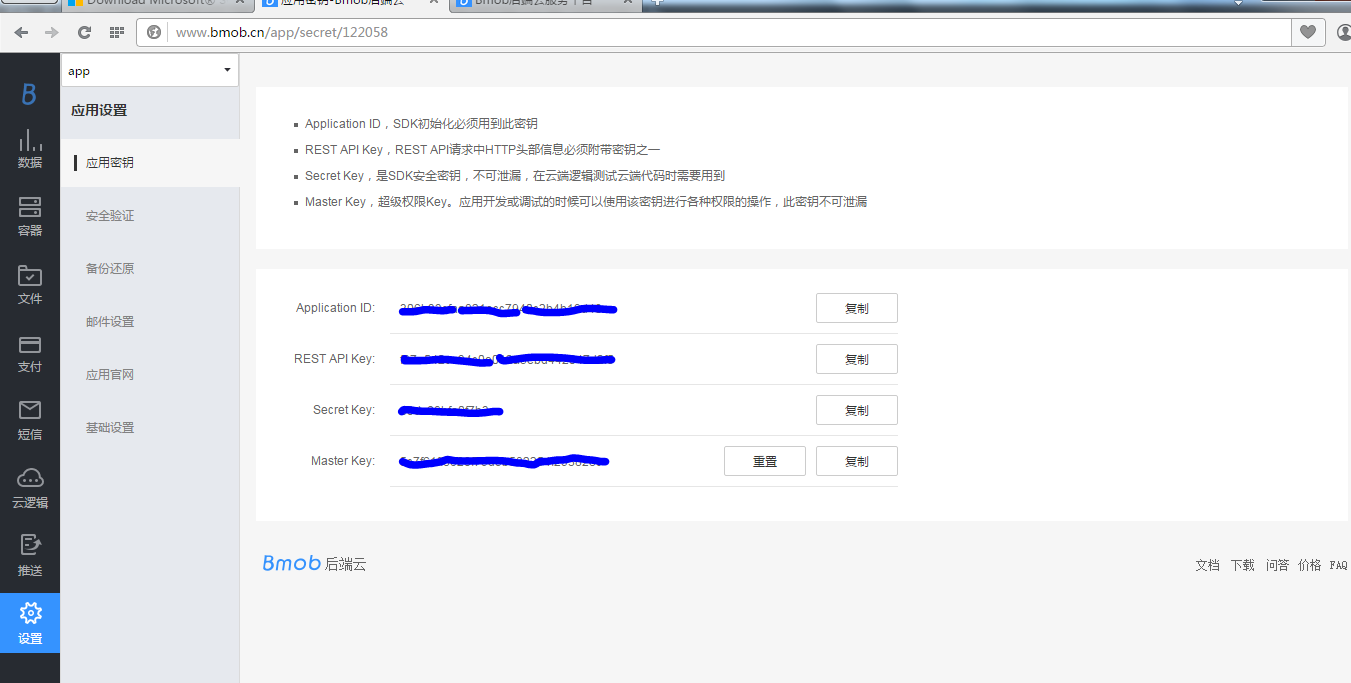1351x683 pixels.
Task: Click the Bmob B logo in sidebar
Action: click(29, 94)
